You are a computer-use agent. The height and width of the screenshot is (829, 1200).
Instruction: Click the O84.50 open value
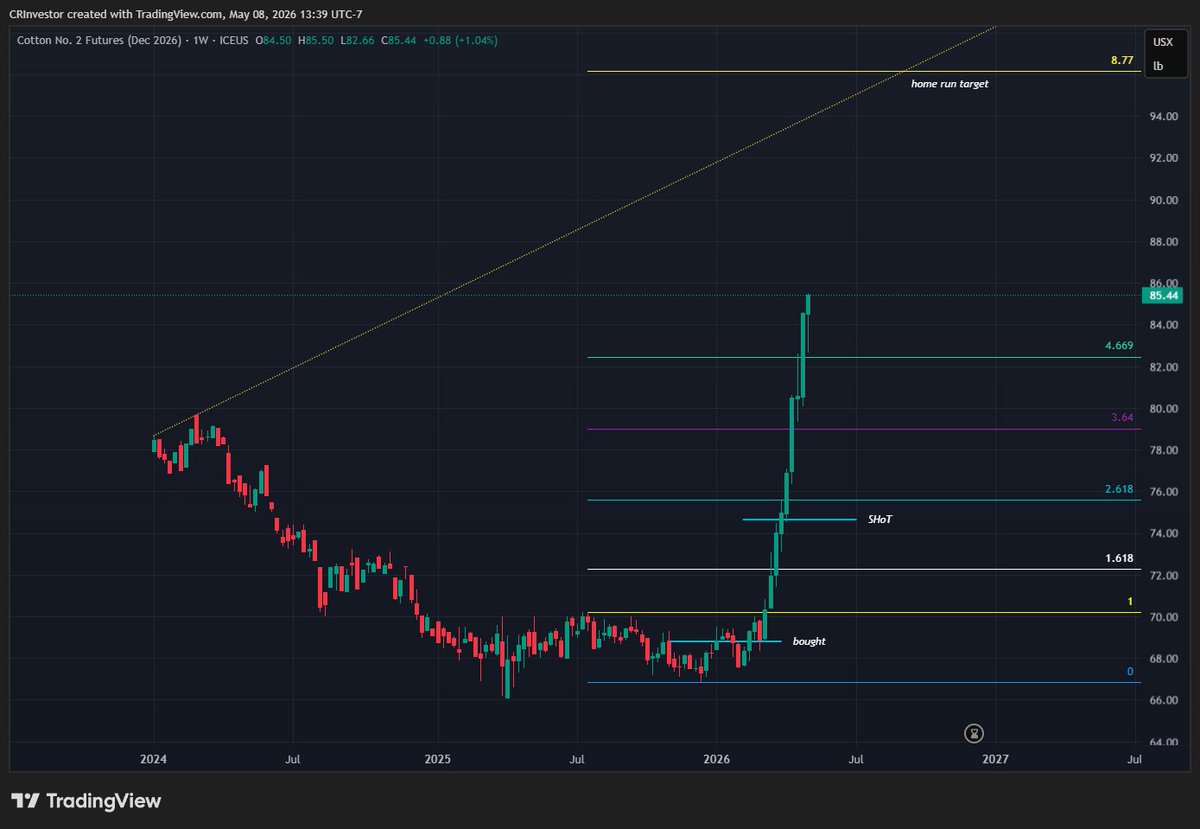click(x=273, y=40)
